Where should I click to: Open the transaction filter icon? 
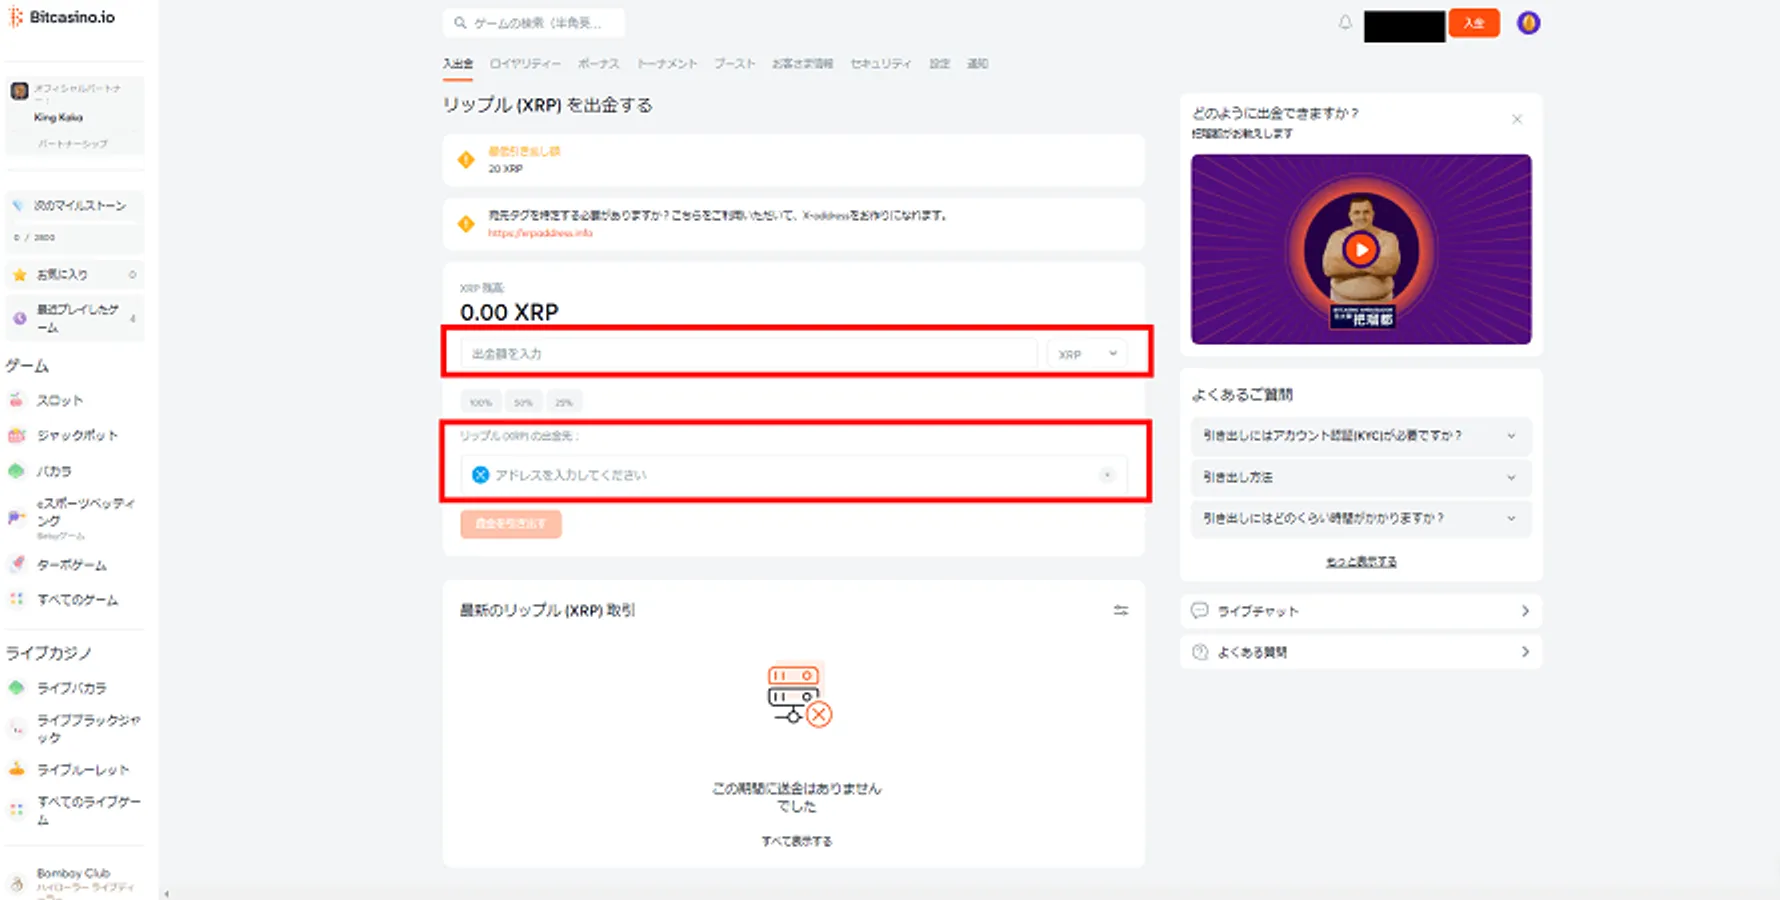click(x=1121, y=610)
